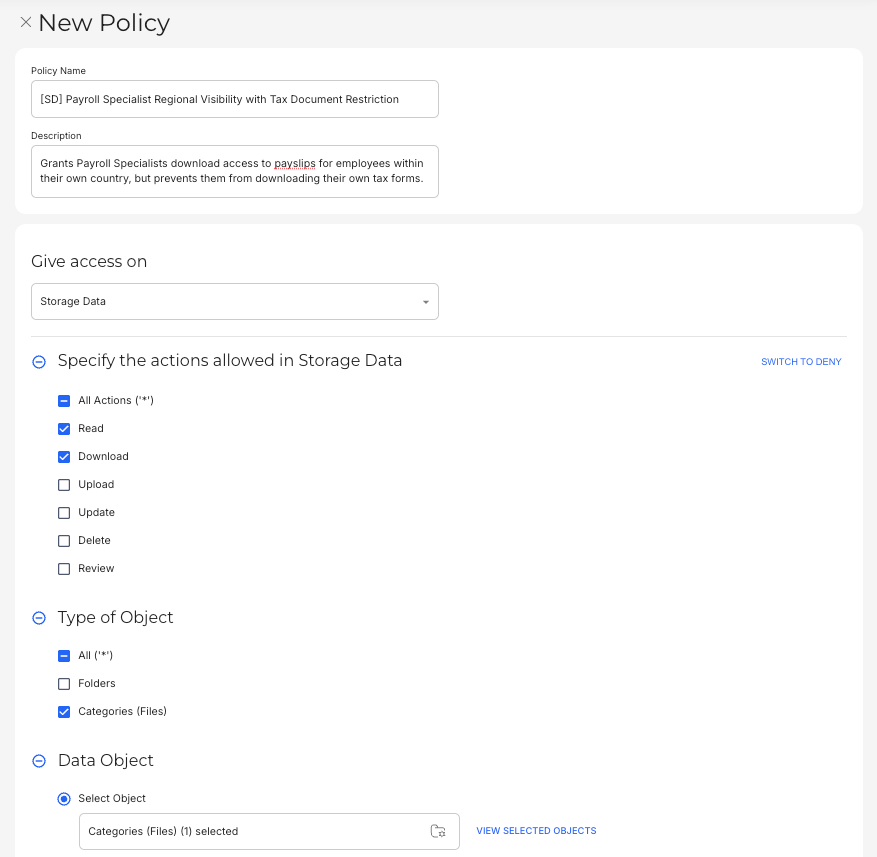This screenshot has width=877, height=857.
Task: Open the Give access on dropdown
Action: 234,301
